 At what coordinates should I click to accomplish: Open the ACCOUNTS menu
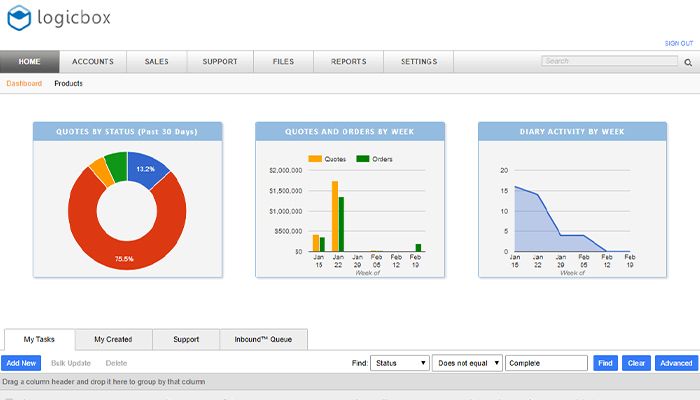coord(93,62)
